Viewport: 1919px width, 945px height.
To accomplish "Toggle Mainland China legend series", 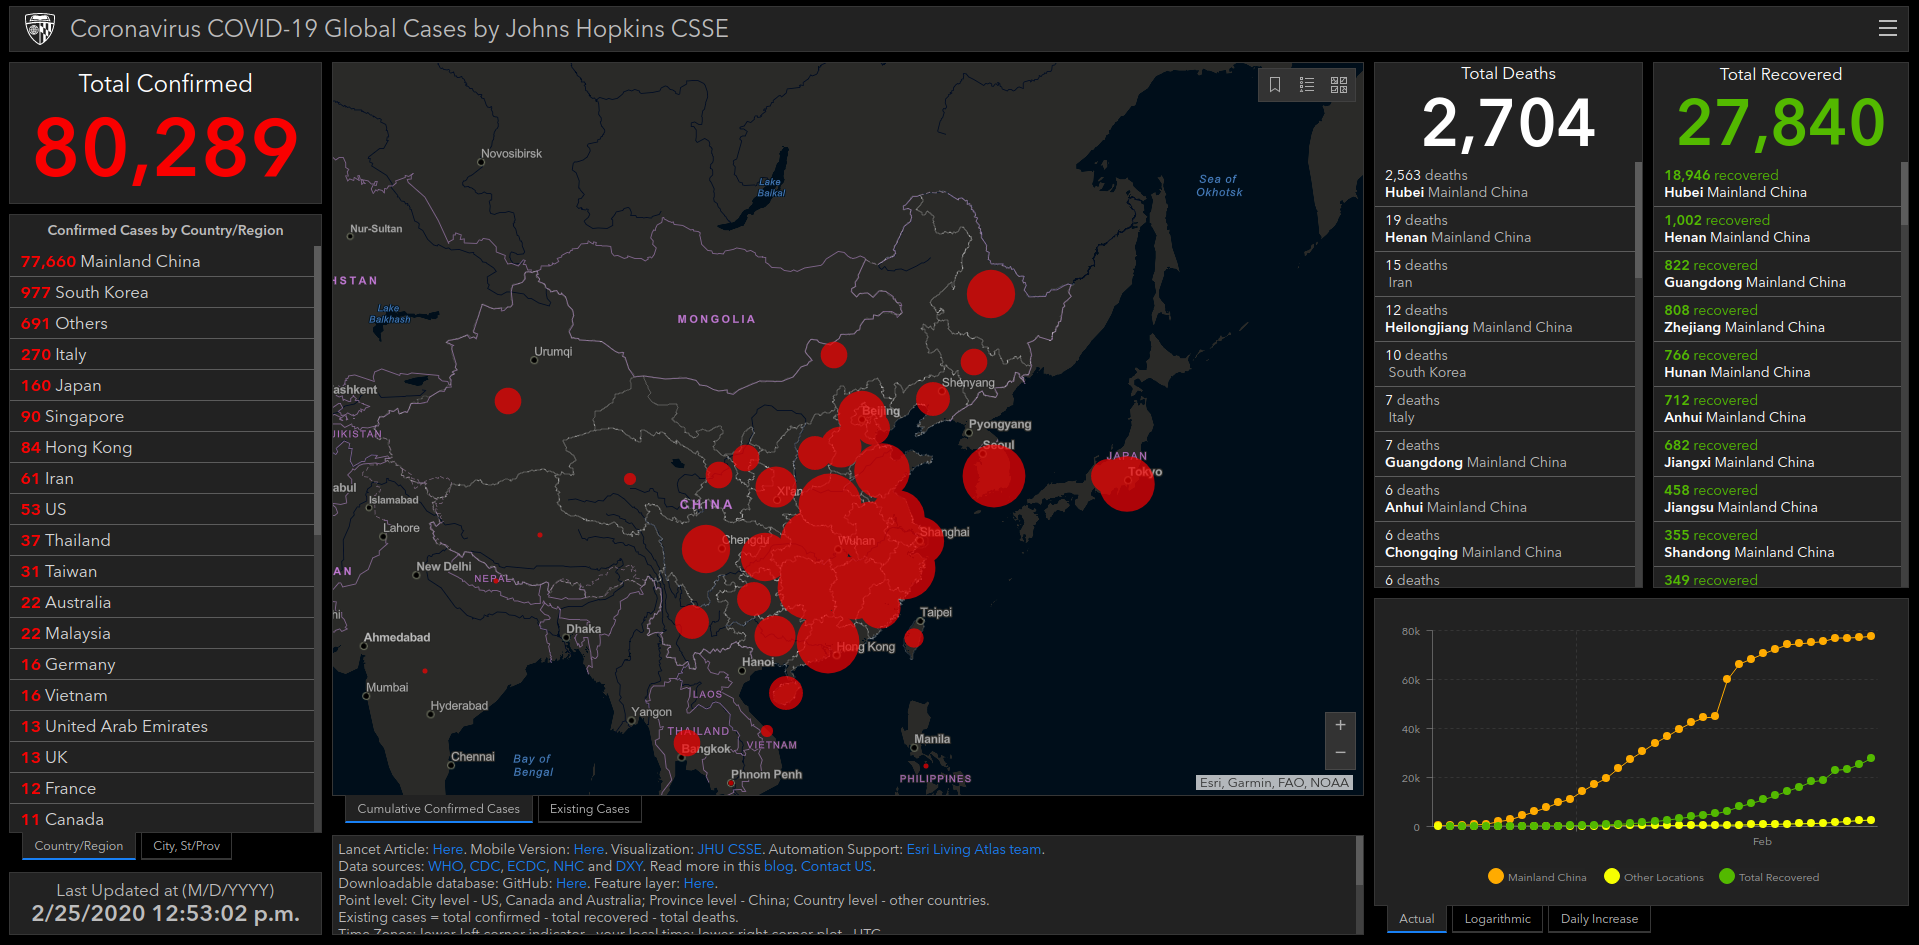I will pos(1537,877).
